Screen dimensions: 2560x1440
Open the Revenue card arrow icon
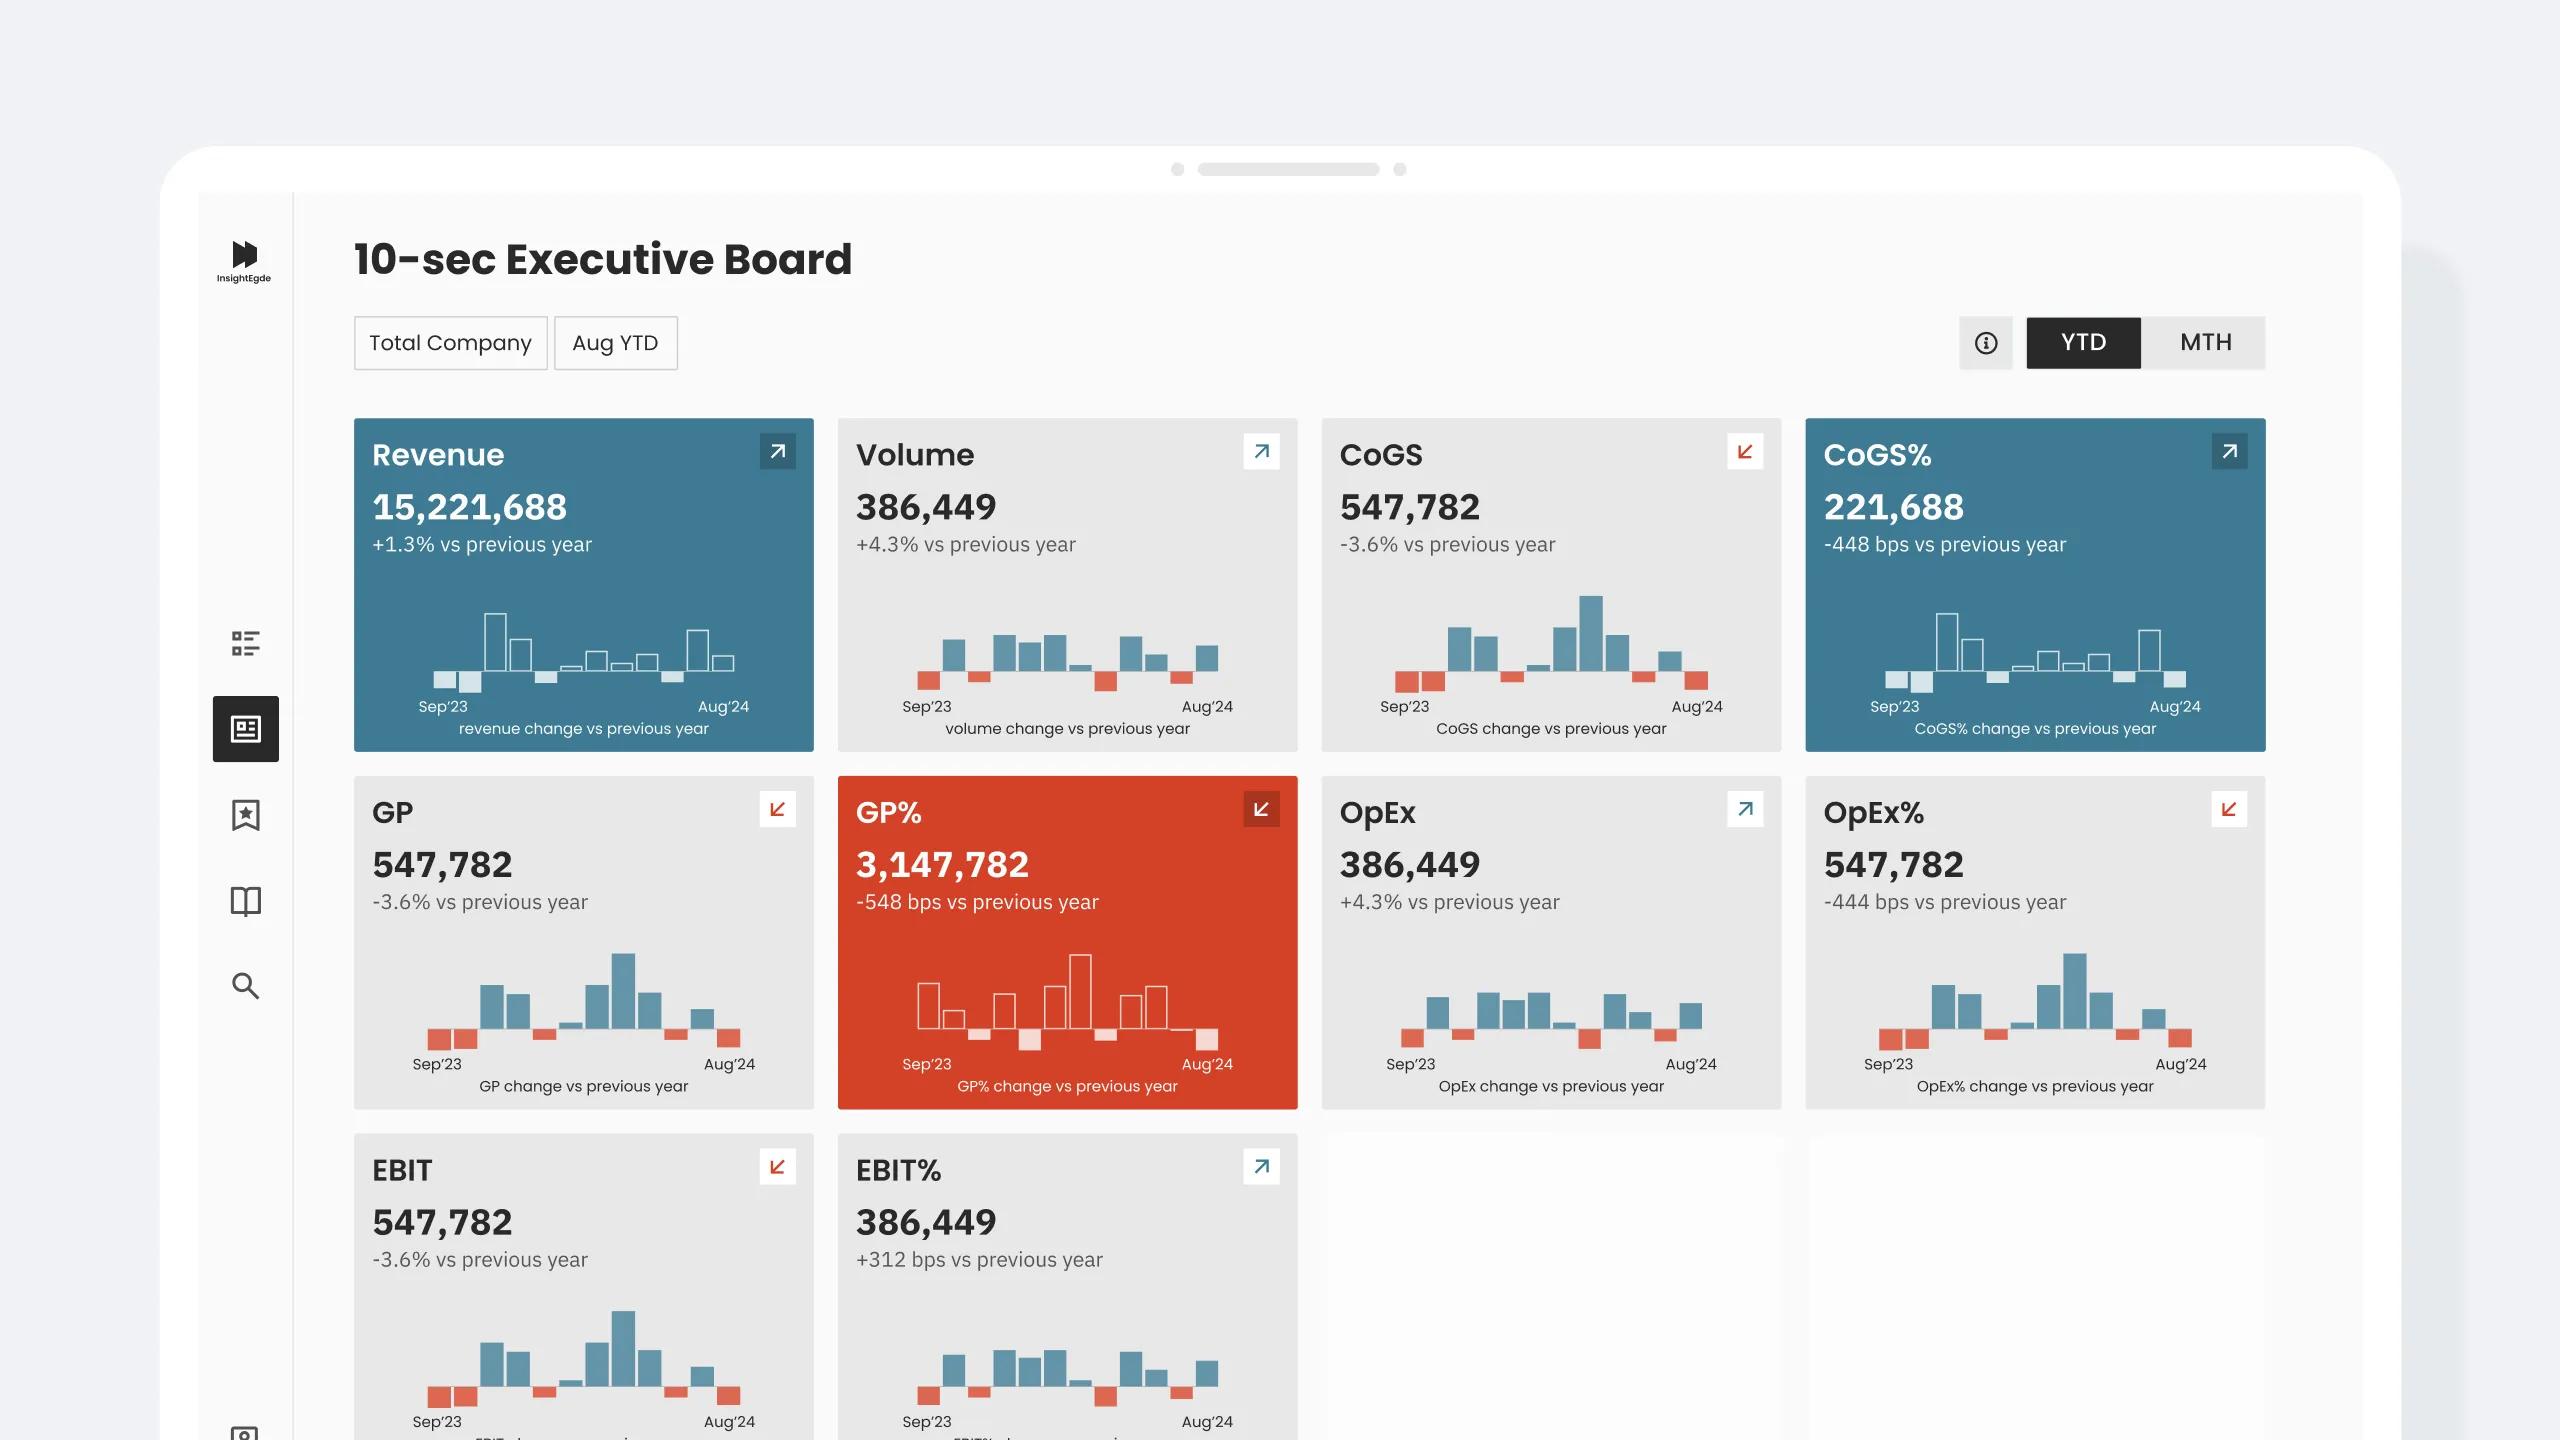point(778,452)
